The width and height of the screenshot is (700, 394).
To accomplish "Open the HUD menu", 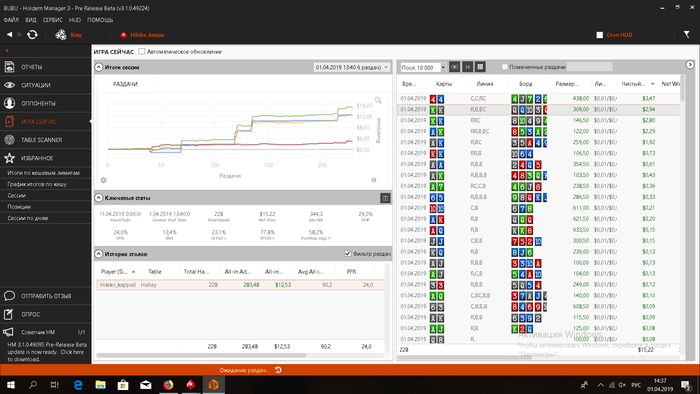I will 75,20.
